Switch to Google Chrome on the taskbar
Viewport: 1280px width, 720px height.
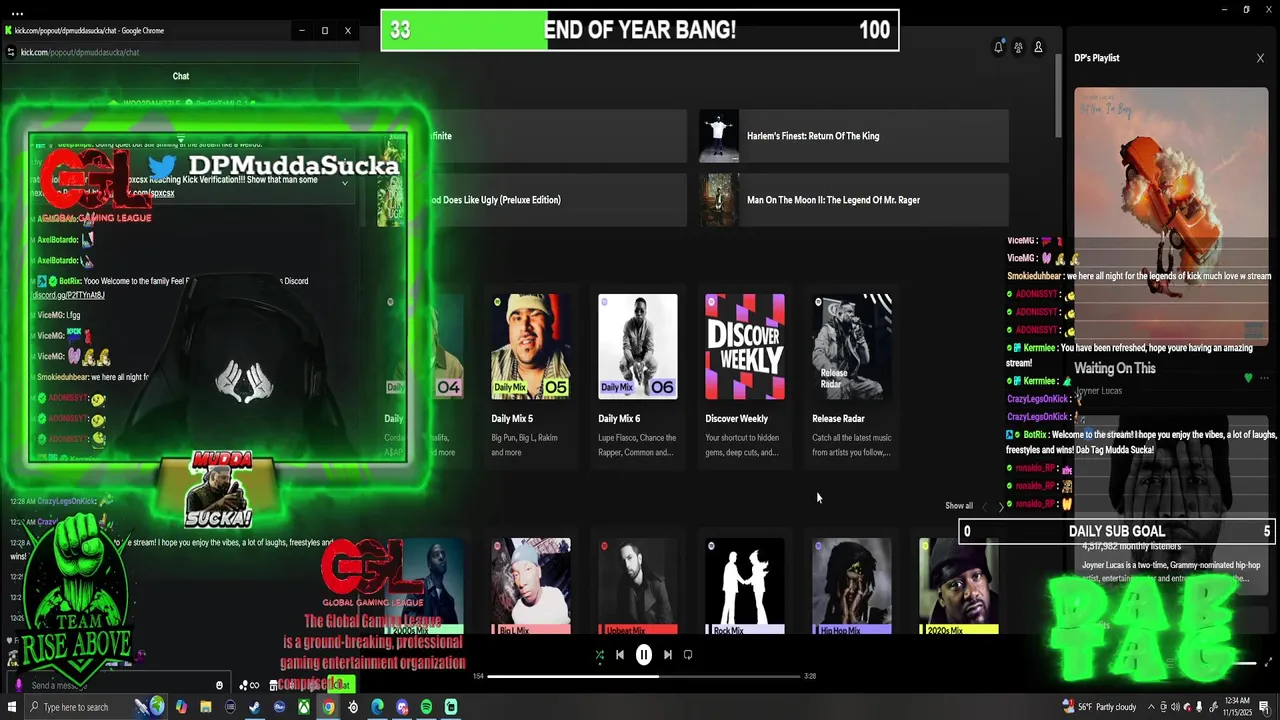pyautogui.click(x=328, y=707)
